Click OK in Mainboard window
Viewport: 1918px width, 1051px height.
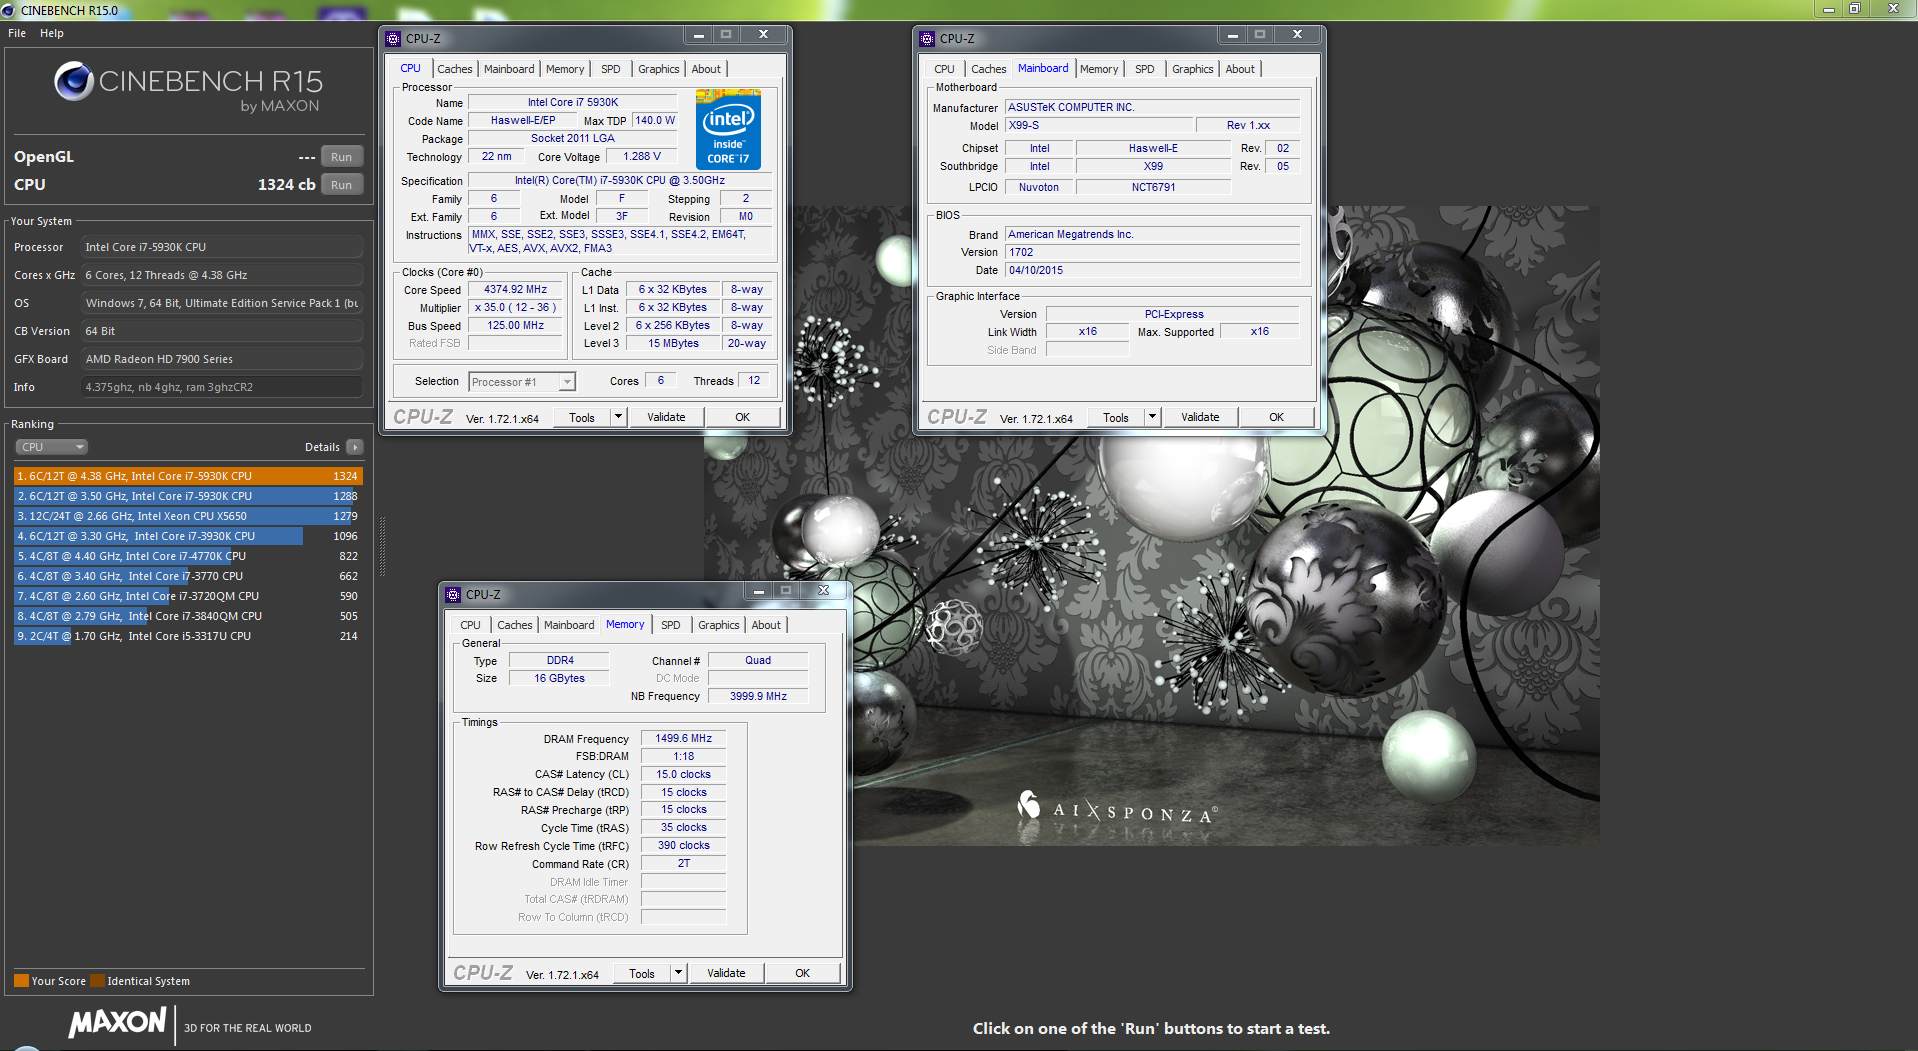click(1277, 417)
